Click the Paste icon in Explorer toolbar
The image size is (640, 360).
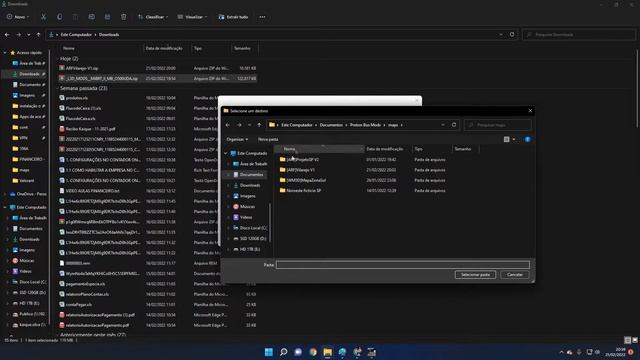point(76,17)
